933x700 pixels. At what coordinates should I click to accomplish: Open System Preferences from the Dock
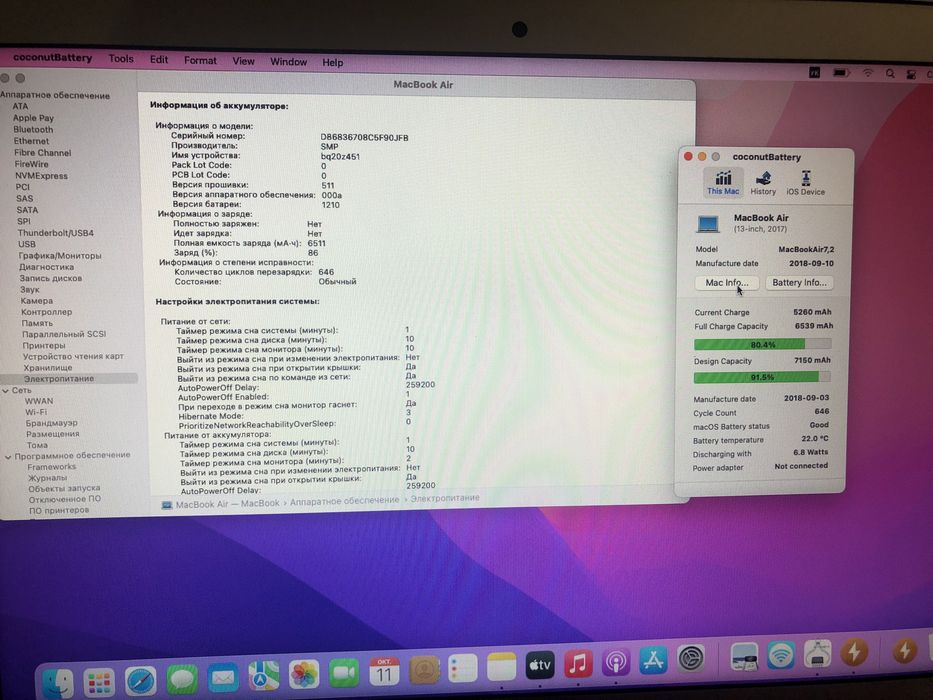point(691,659)
